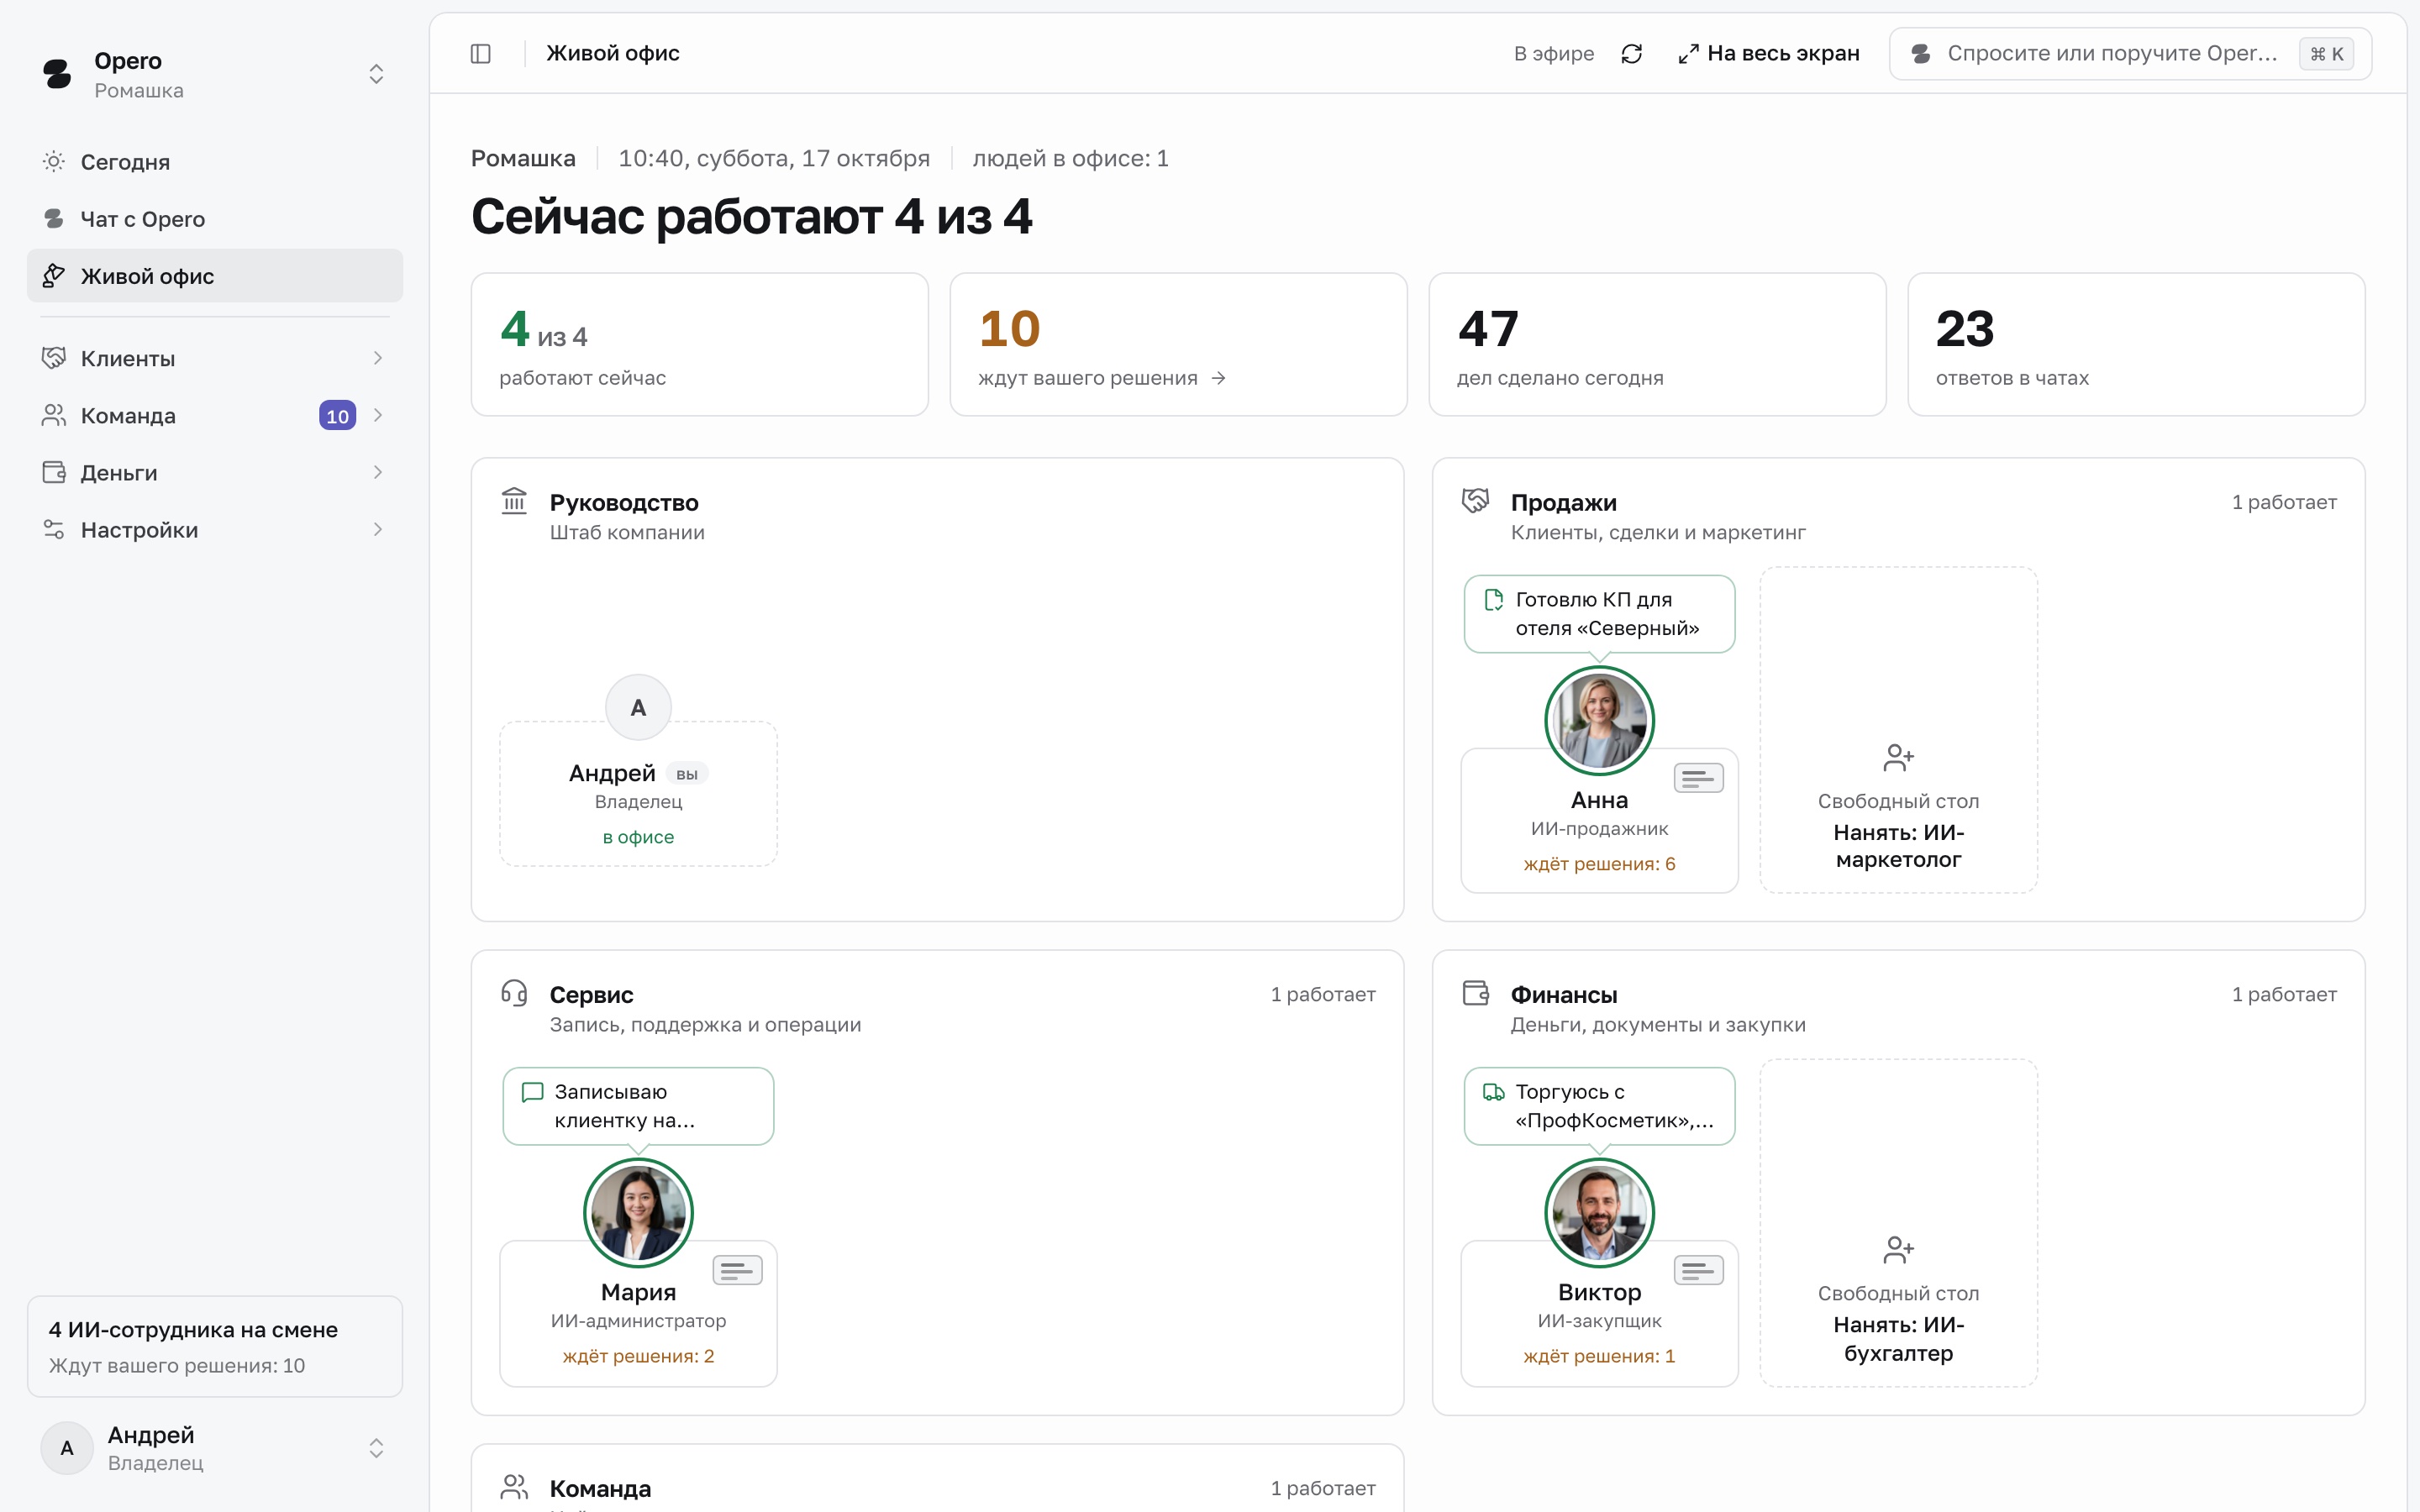Open the 10 ждут вашего решения card
Viewport: 2420px width, 1512px height.
point(1178,344)
